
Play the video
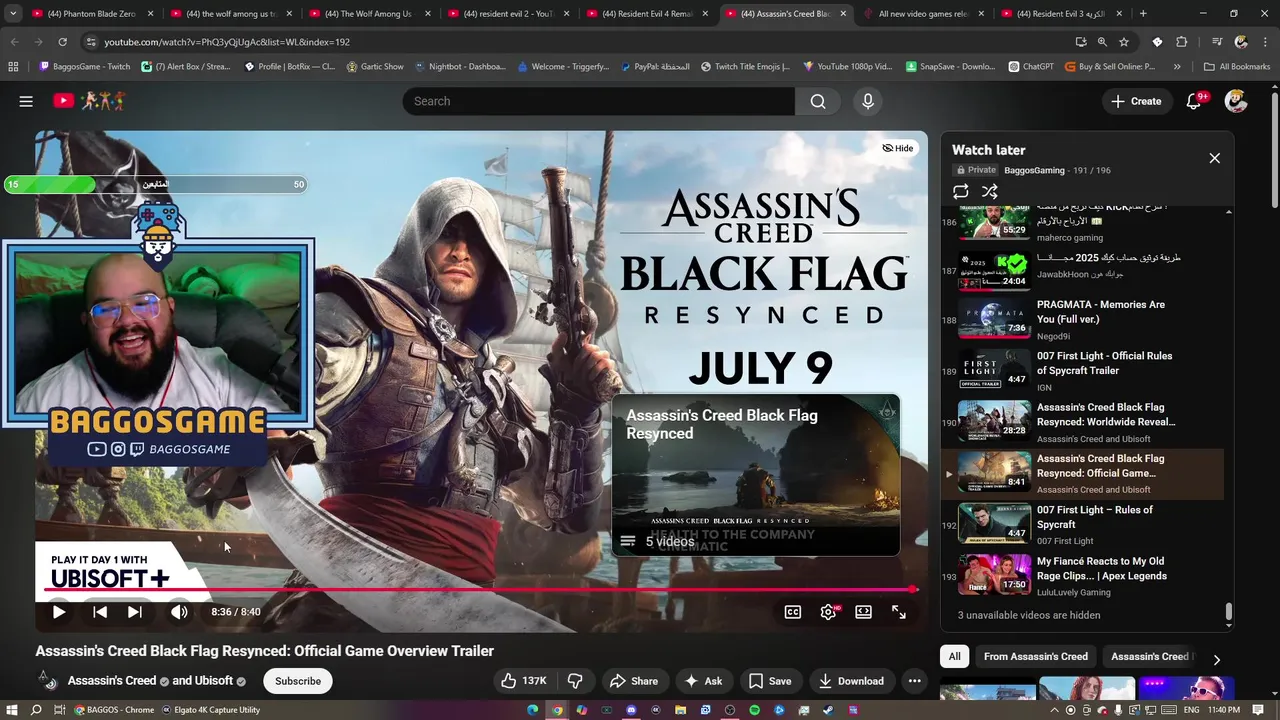[59, 612]
